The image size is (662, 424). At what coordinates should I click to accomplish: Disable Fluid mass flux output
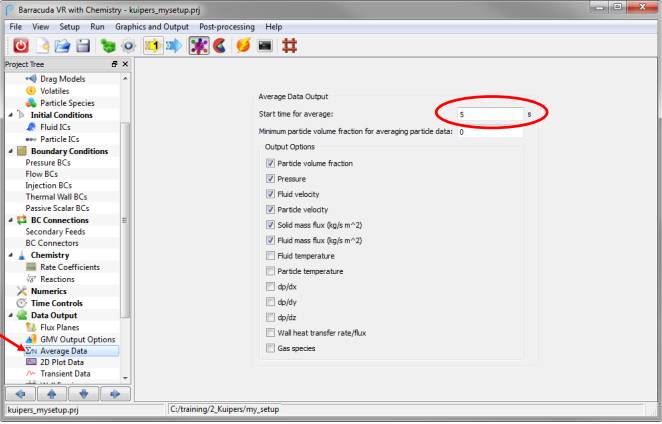[270, 241]
